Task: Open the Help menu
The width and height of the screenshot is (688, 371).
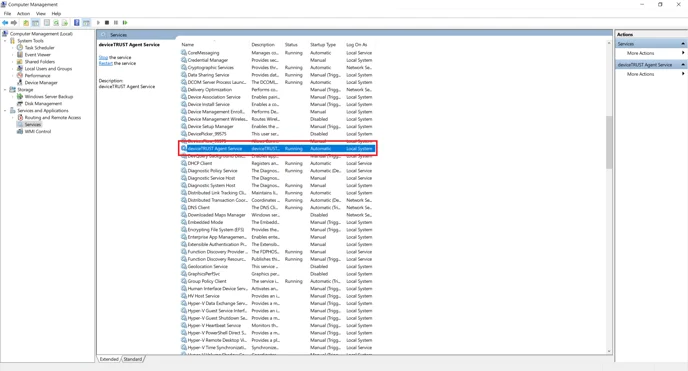Action: 56,14
